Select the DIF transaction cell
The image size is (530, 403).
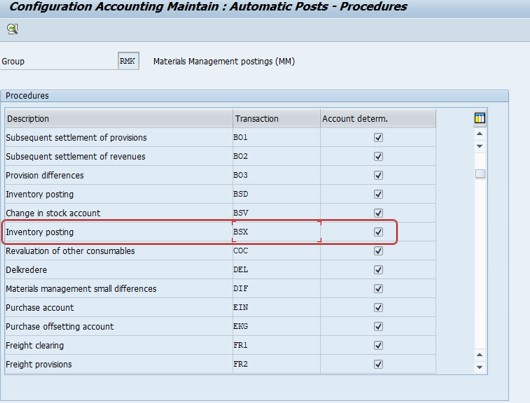[276, 288]
